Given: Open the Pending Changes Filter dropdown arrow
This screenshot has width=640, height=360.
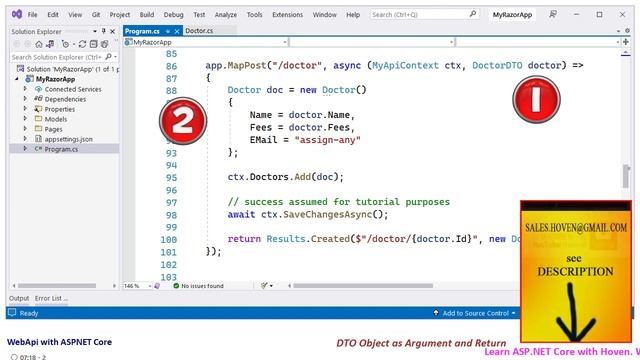Looking at the screenshot, I should (x=74, y=44).
